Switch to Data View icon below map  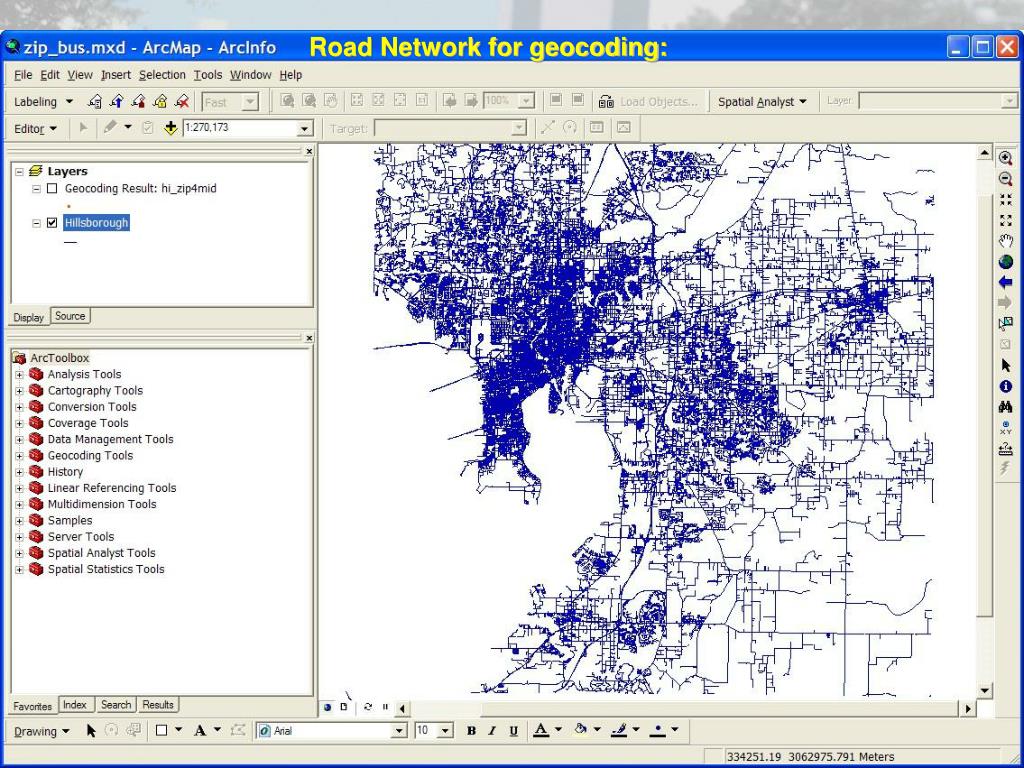pos(328,707)
